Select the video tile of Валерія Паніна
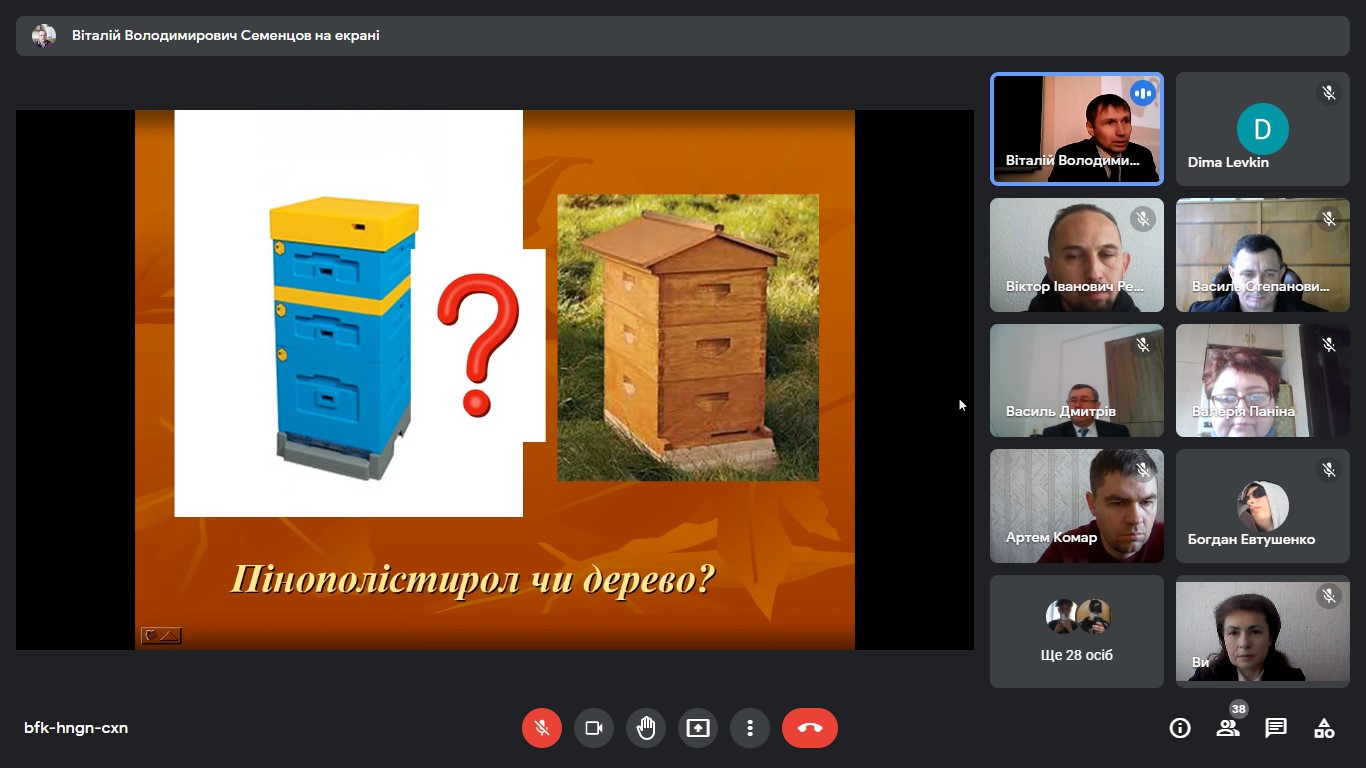The height and width of the screenshot is (768, 1366). click(1263, 381)
